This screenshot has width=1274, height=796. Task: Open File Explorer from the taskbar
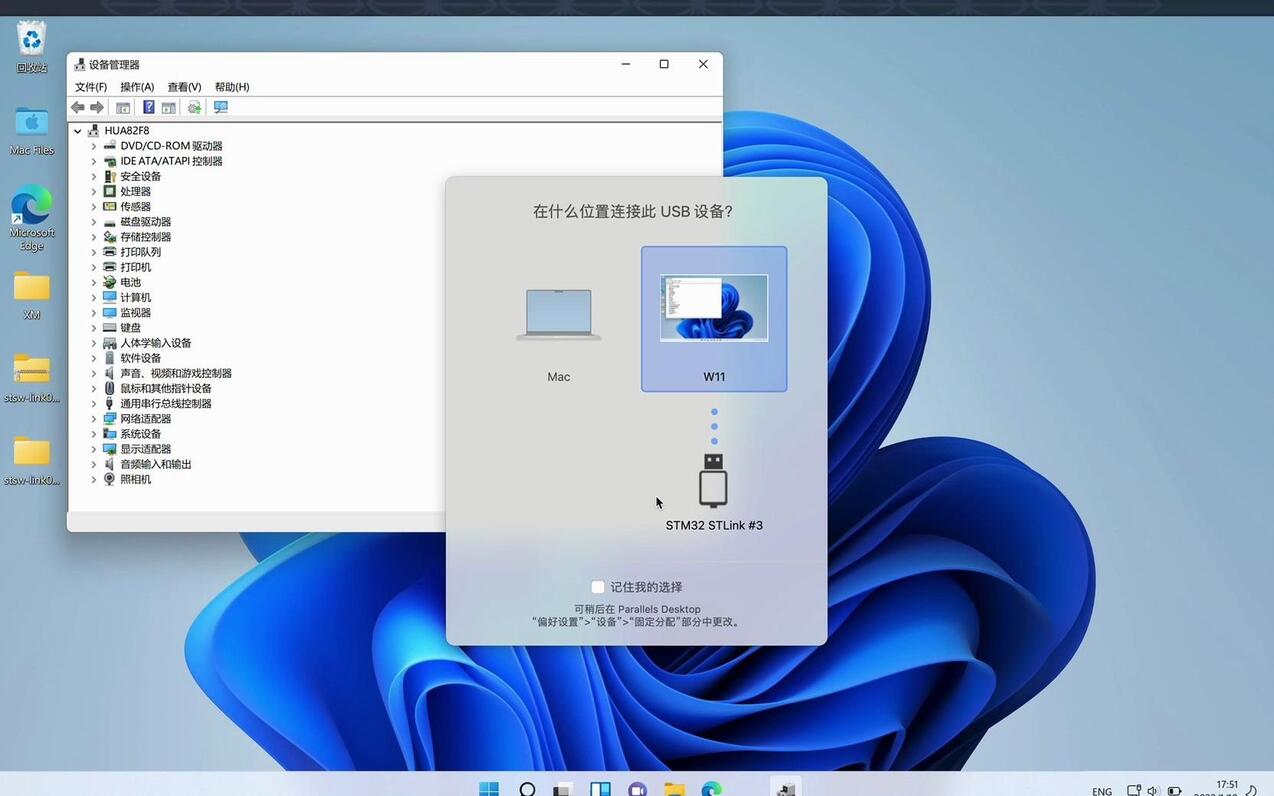click(674, 790)
